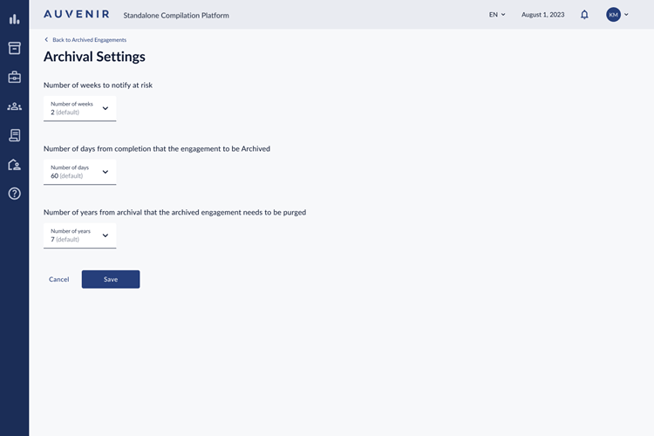The image size is (654, 436).
Task: Click the Cancel button
Action: (x=59, y=279)
